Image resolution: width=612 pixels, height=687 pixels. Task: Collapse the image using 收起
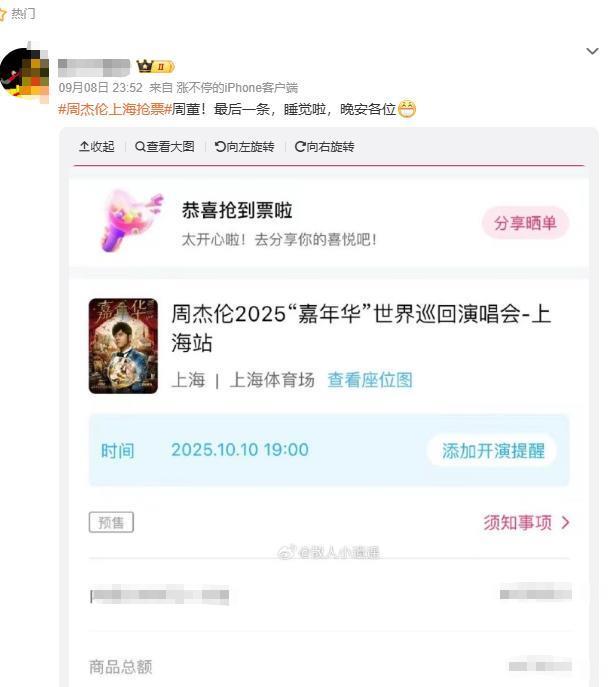tap(97, 146)
